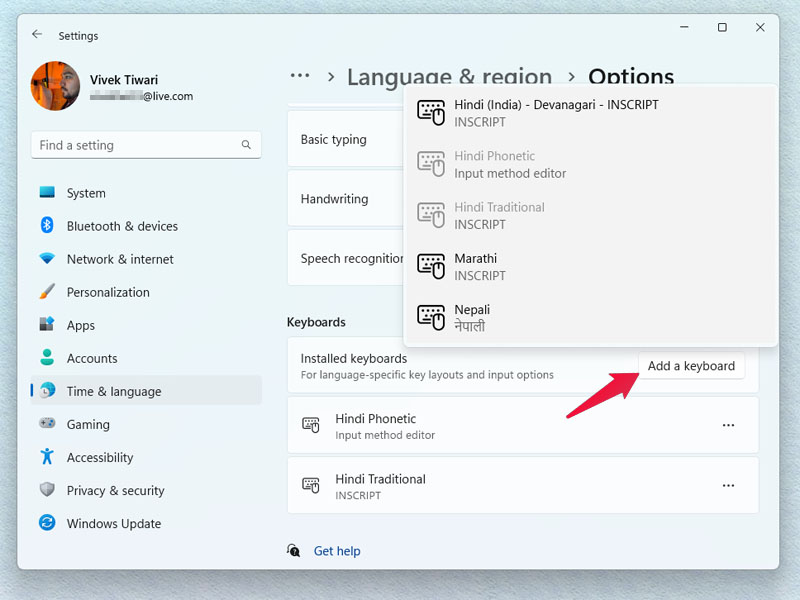Select Time & language label
800x600 pixels.
coord(114,391)
